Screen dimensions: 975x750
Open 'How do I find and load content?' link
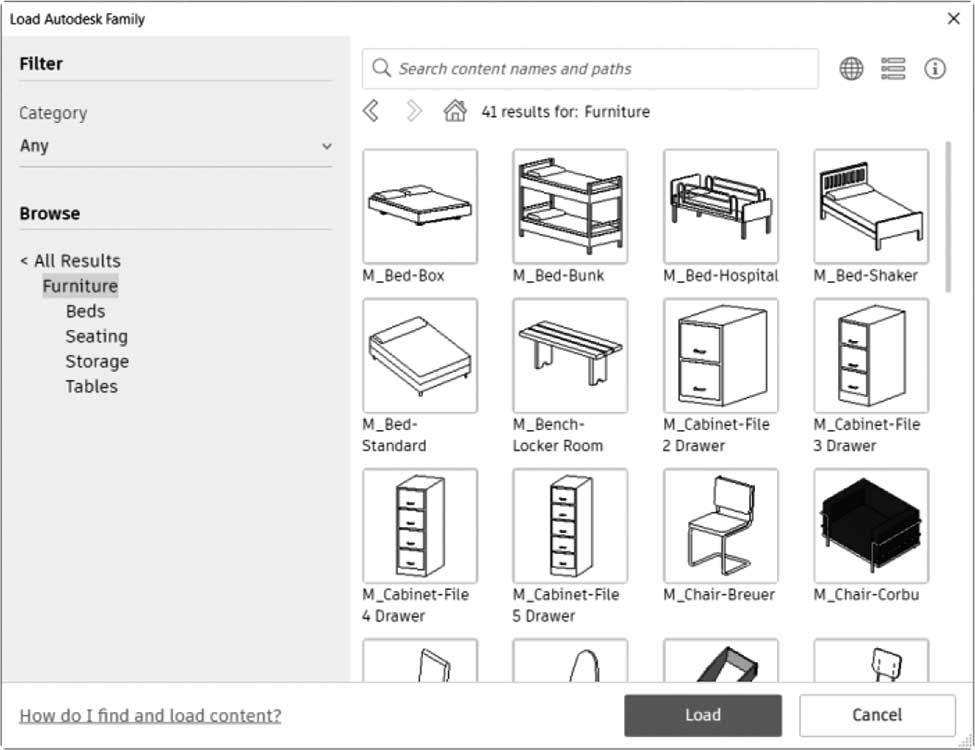click(150, 716)
